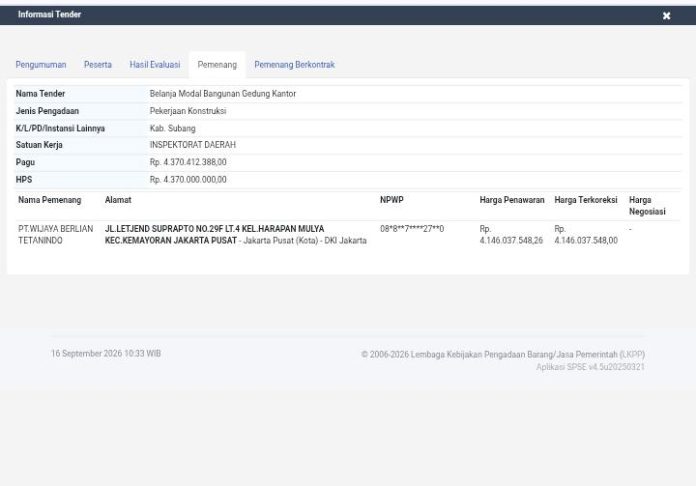Screen dimensions: 696x486
Task: Click 'NPWP' column header
Action: click(392, 200)
